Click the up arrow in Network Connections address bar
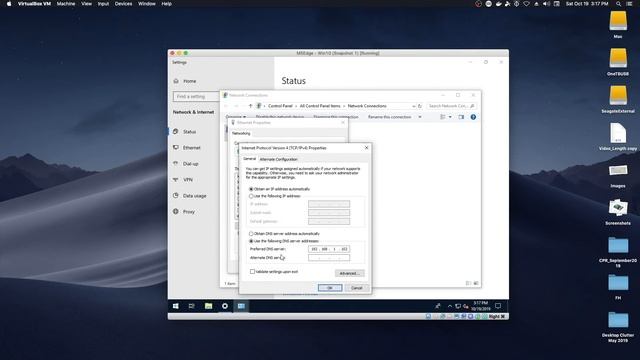The height and width of the screenshot is (360, 640). click(x=250, y=106)
